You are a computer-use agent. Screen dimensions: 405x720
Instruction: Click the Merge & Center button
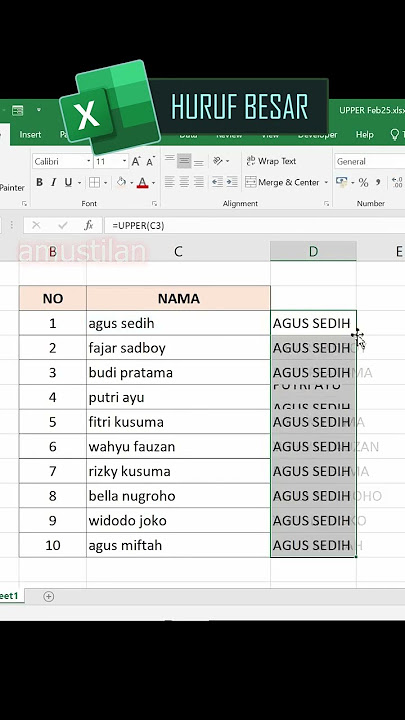pos(282,182)
